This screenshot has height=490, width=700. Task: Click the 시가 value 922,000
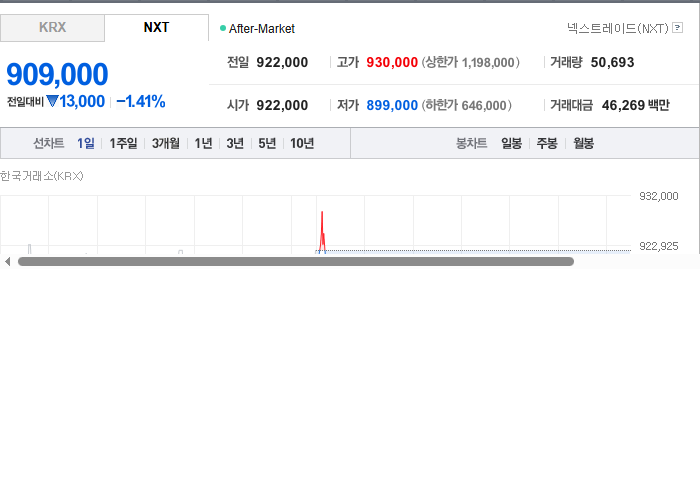point(282,105)
